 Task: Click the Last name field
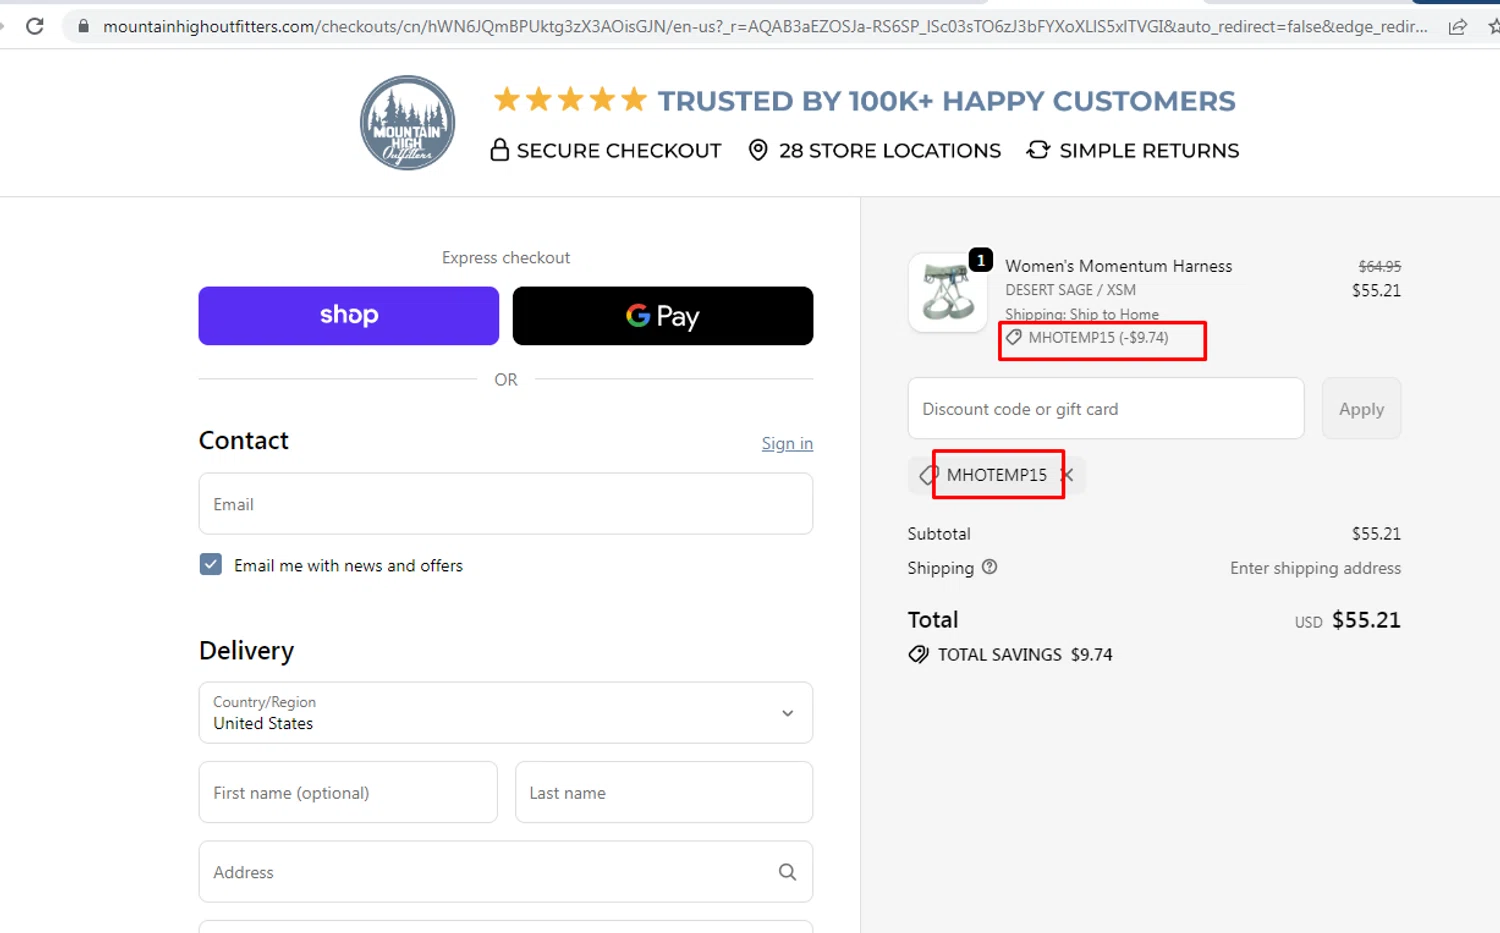tap(663, 793)
